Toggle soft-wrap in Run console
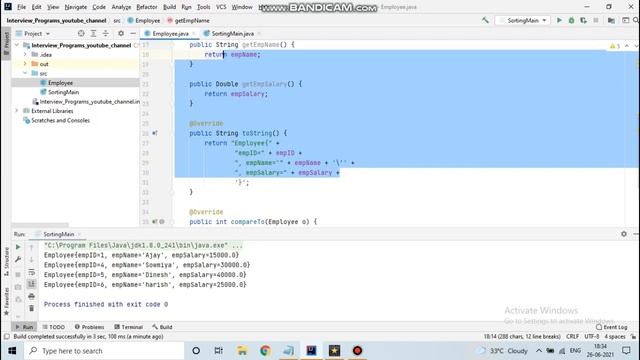This screenshot has width=640, height=360. tap(31, 272)
